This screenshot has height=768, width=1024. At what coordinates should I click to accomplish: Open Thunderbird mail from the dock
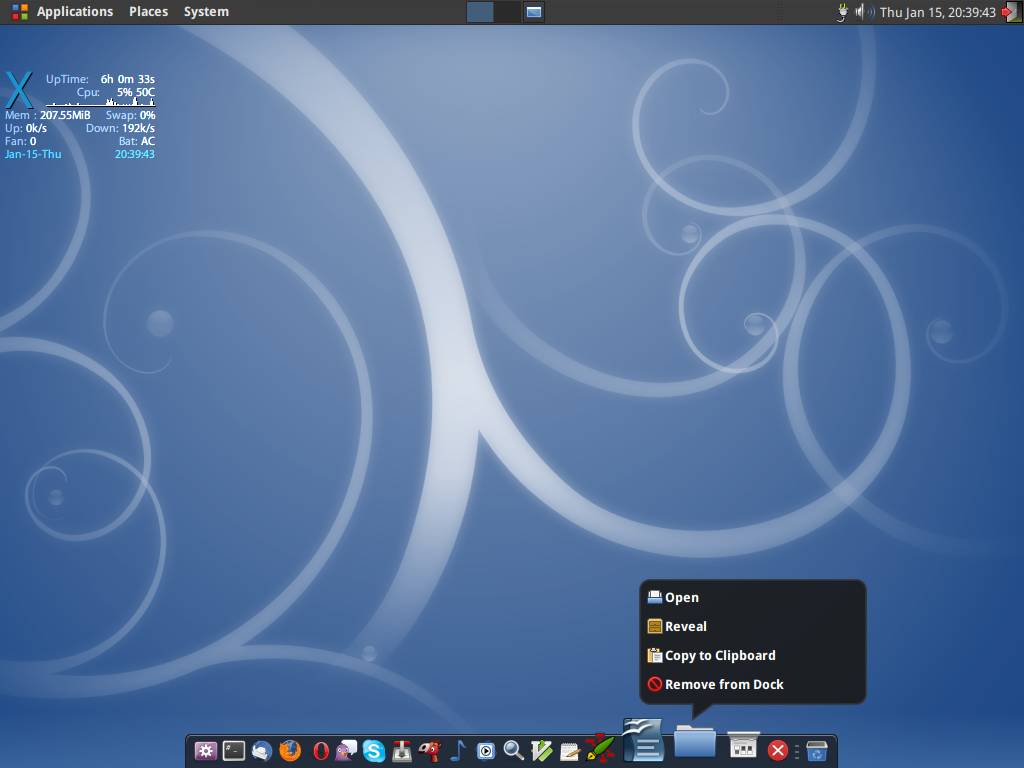262,751
